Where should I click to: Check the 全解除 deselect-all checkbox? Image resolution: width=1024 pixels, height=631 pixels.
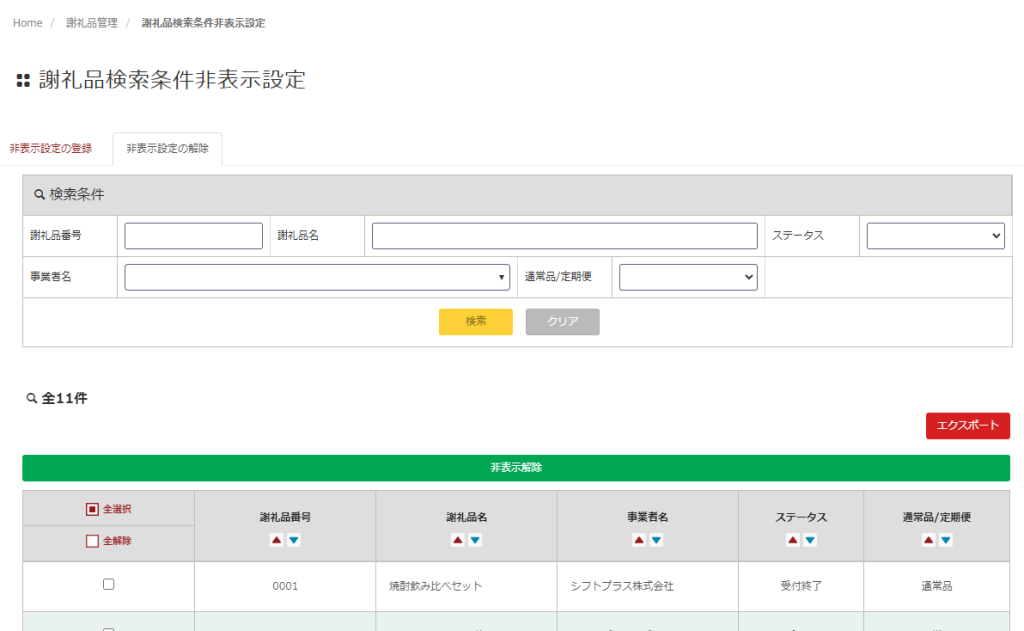[x=92, y=541]
